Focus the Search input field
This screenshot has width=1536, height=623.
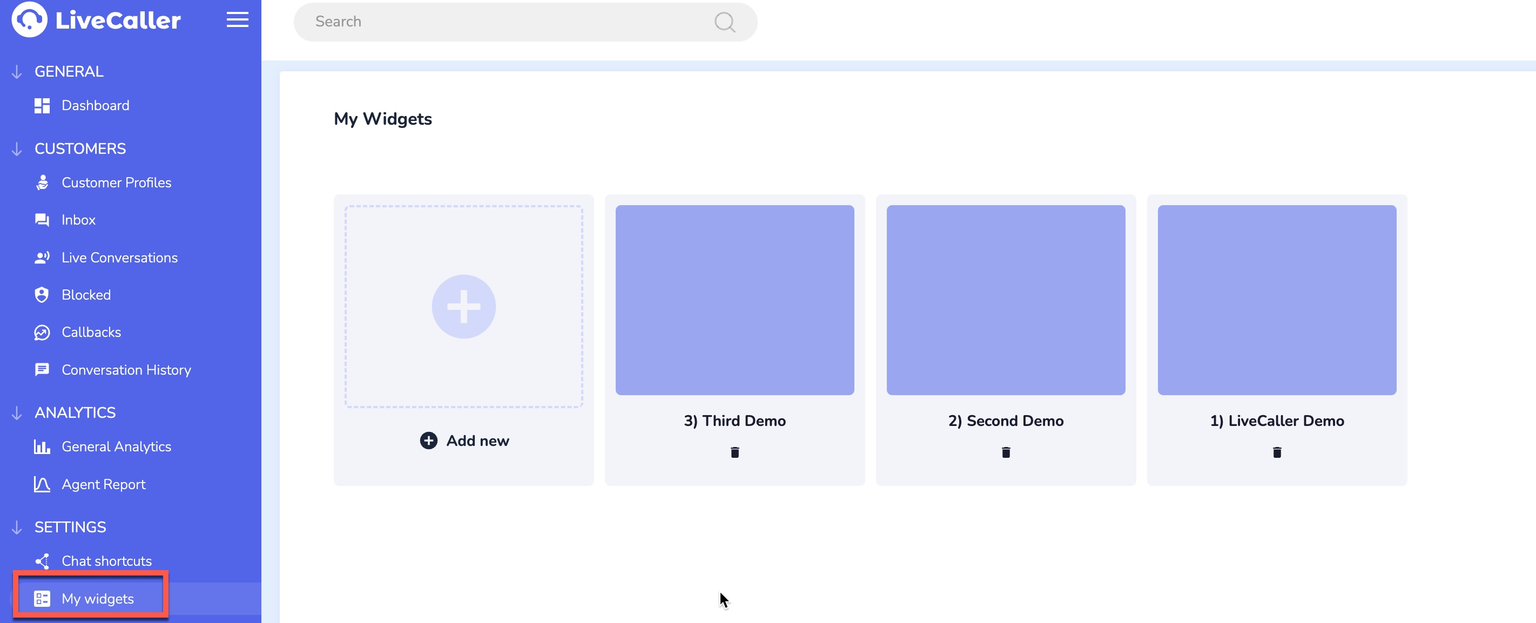tap(500, 22)
